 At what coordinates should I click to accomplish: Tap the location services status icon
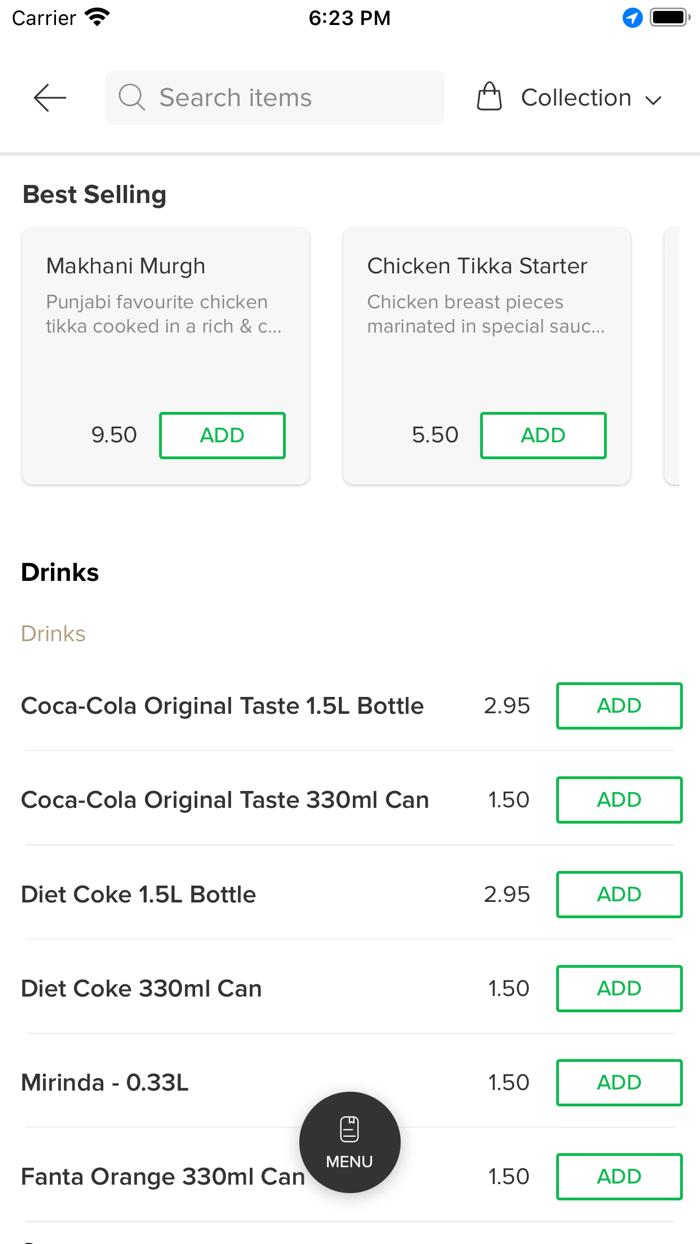(632, 18)
